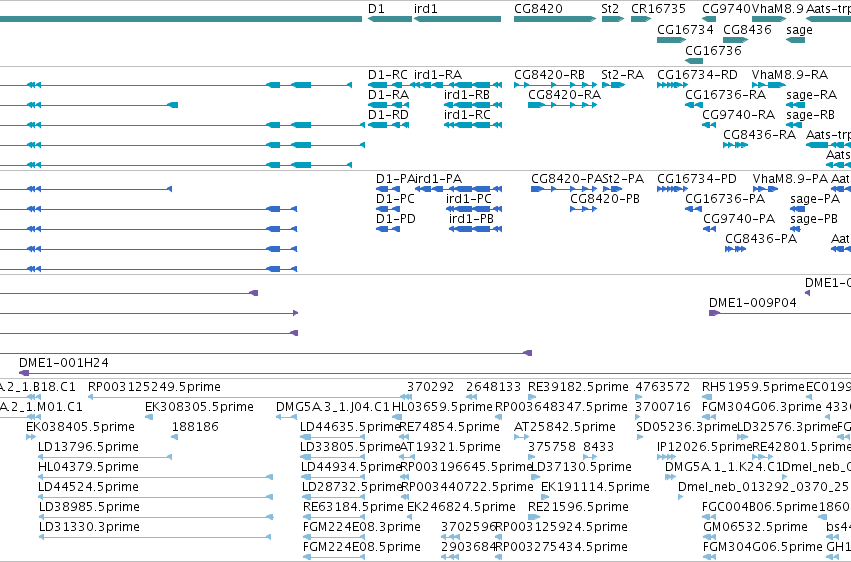
Task: Select the CG16734 gene bar
Action: tap(671, 40)
